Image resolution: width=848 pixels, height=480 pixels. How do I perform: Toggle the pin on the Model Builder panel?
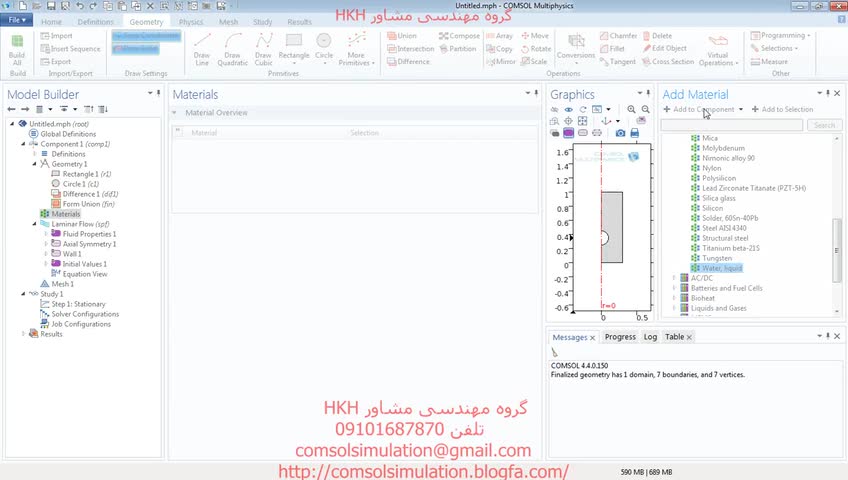tap(158, 94)
